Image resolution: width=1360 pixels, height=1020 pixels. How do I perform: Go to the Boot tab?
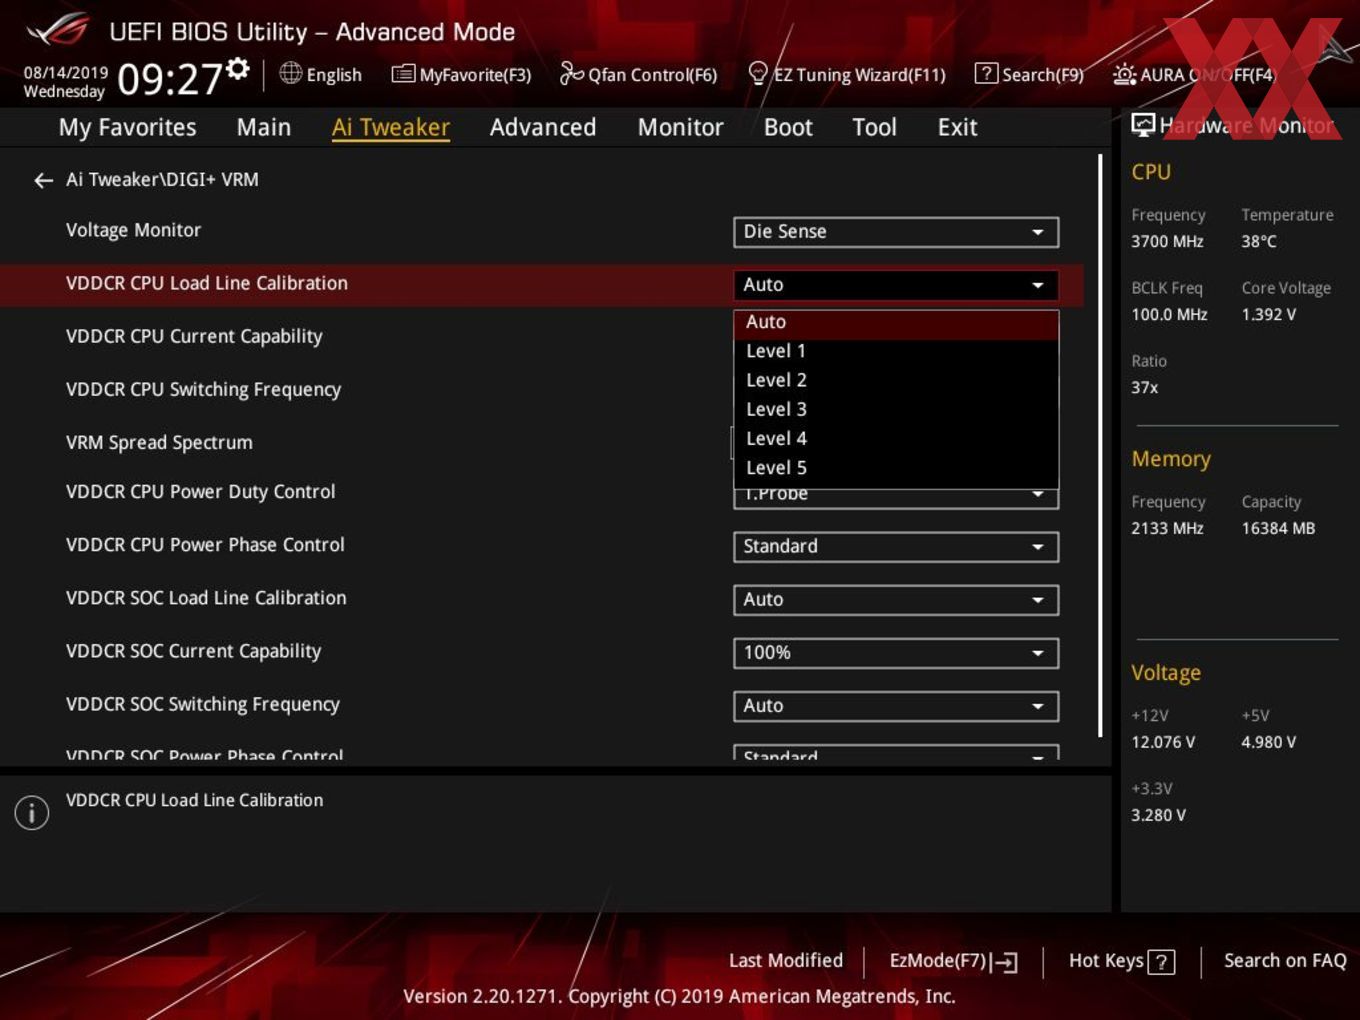788,127
